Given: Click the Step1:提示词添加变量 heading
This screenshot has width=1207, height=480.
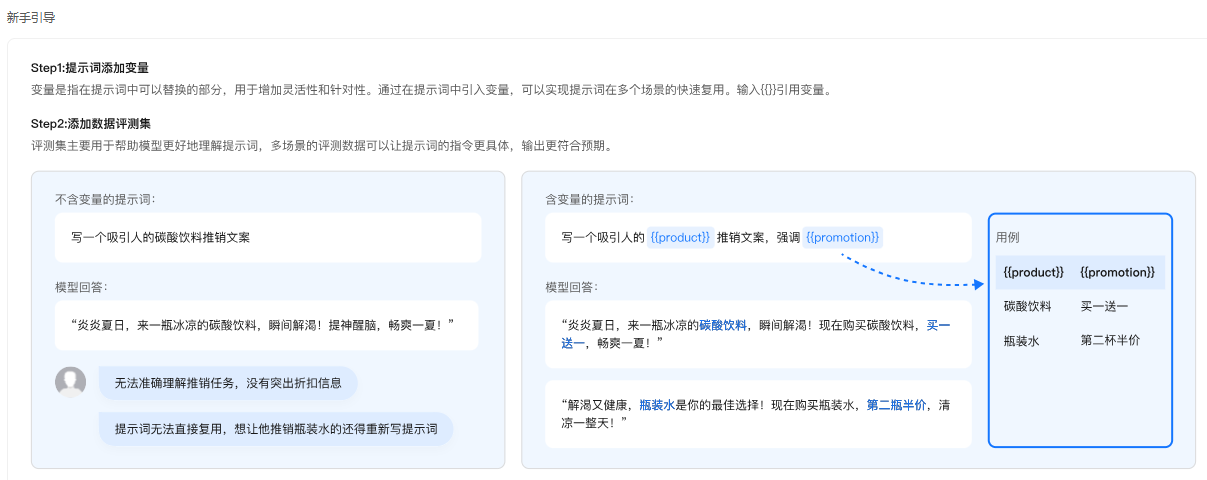Looking at the screenshot, I should 90,68.
